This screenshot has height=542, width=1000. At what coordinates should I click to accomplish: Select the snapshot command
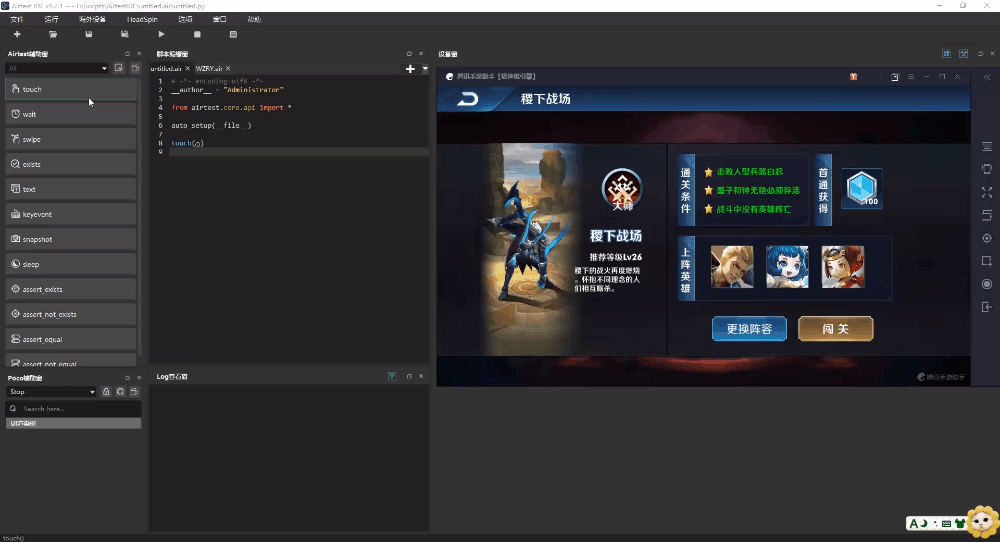pyautogui.click(x=71, y=239)
